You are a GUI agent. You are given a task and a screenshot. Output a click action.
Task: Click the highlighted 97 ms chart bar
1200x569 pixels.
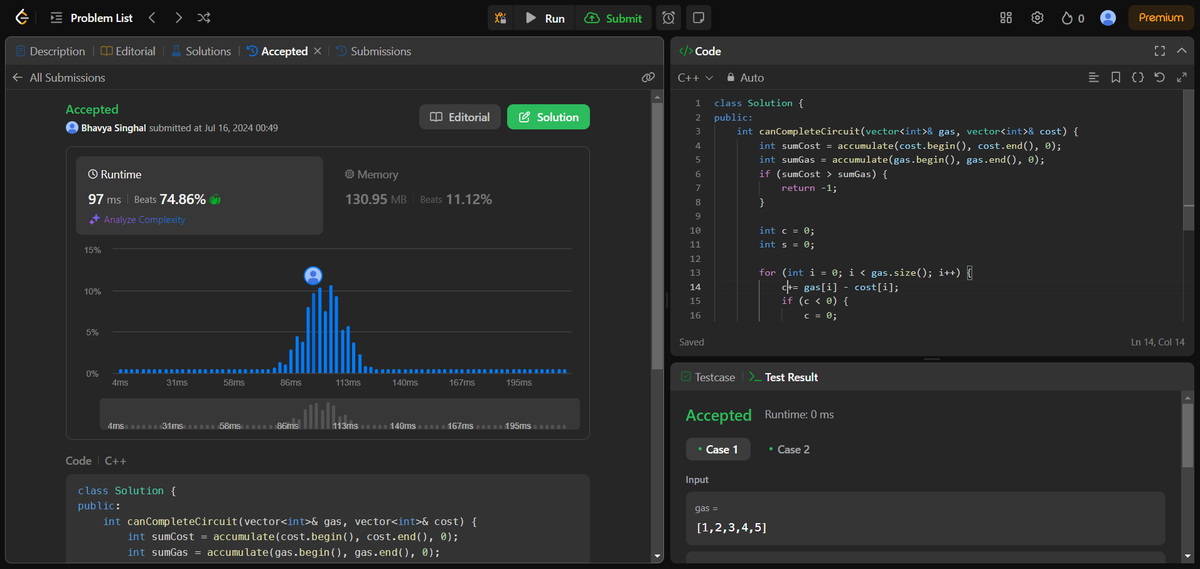click(x=313, y=332)
